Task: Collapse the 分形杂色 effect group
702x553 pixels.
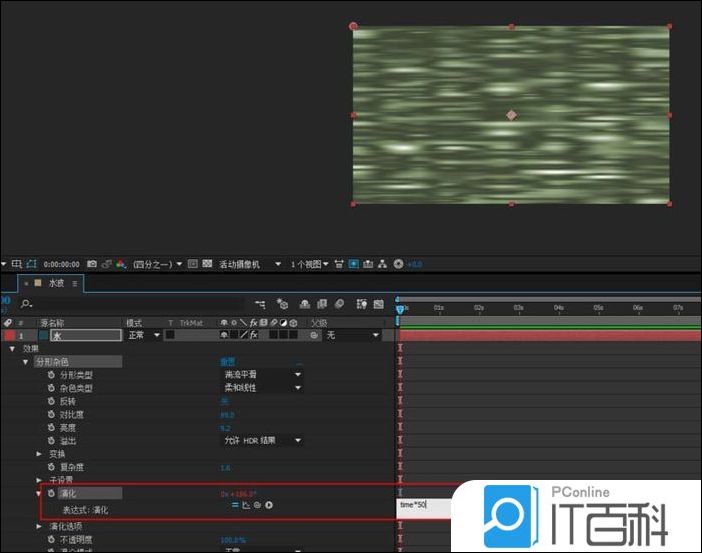Action: [x=26, y=361]
